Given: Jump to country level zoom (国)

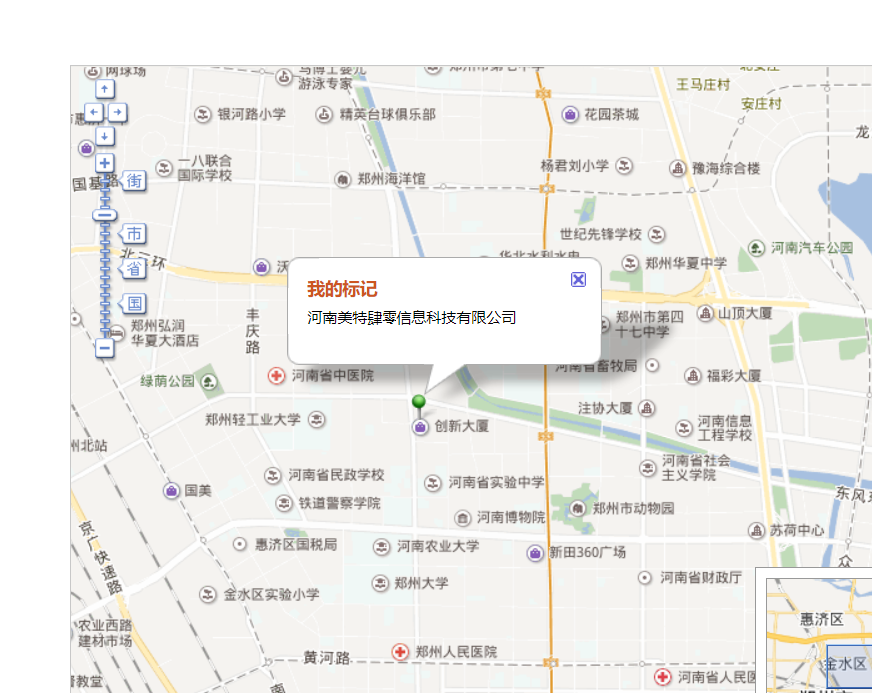Looking at the screenshot, I should (134, 303).
